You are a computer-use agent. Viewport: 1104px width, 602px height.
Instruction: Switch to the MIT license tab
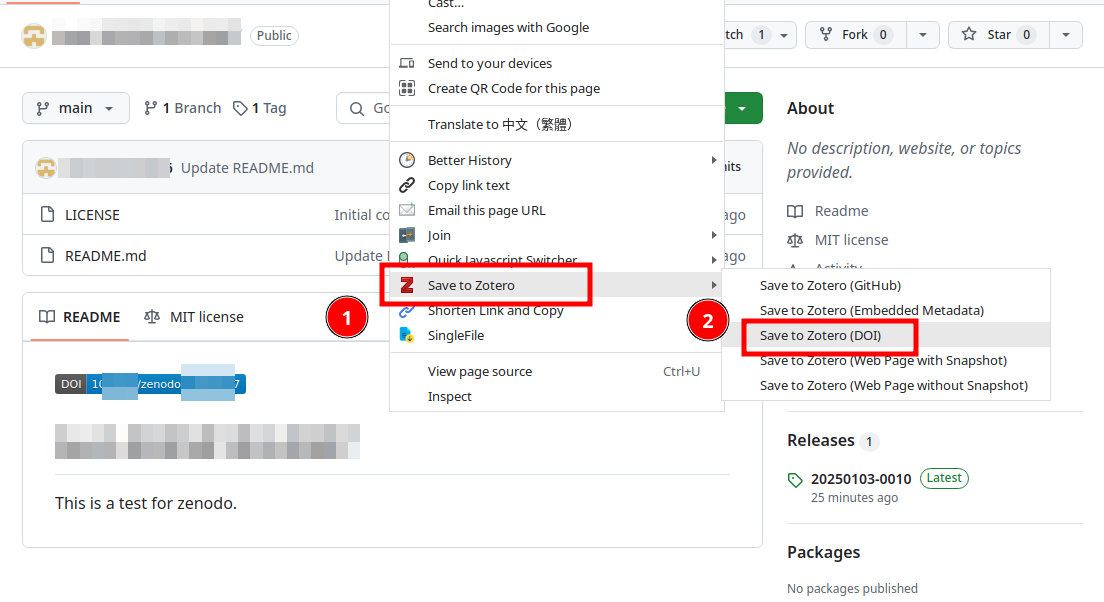194,317
